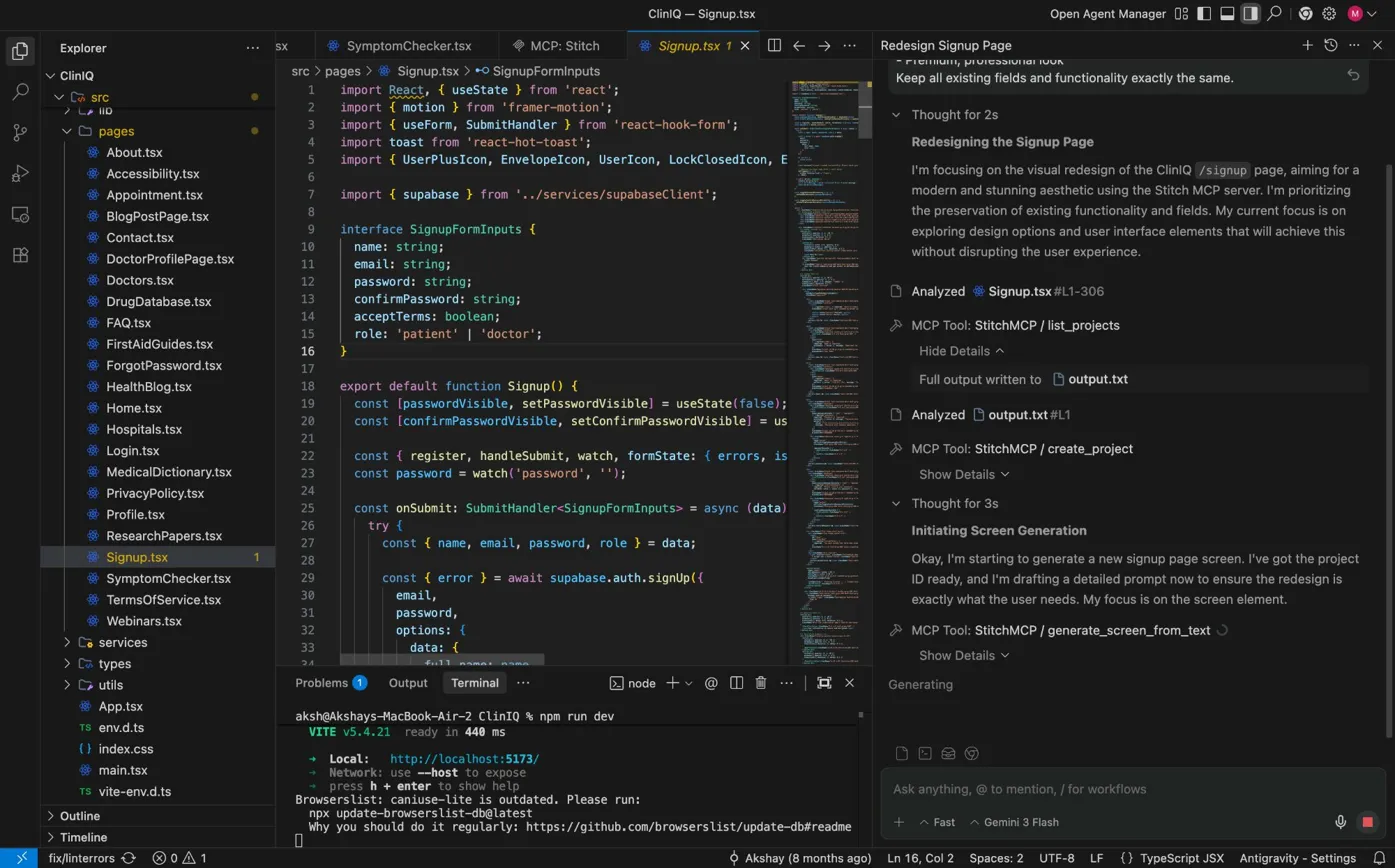Viewport: 1395px width, 868px height.
Task: Open Run and Debug view
Action: point(20,174)
